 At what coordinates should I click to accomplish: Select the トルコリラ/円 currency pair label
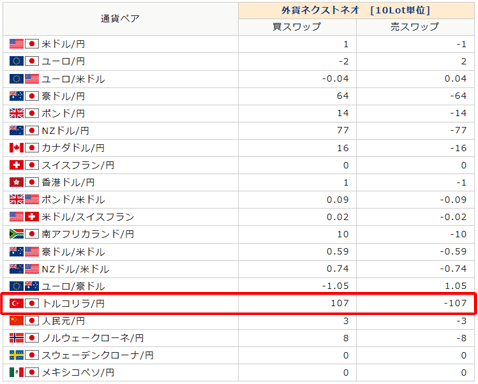tap(73, 304)
